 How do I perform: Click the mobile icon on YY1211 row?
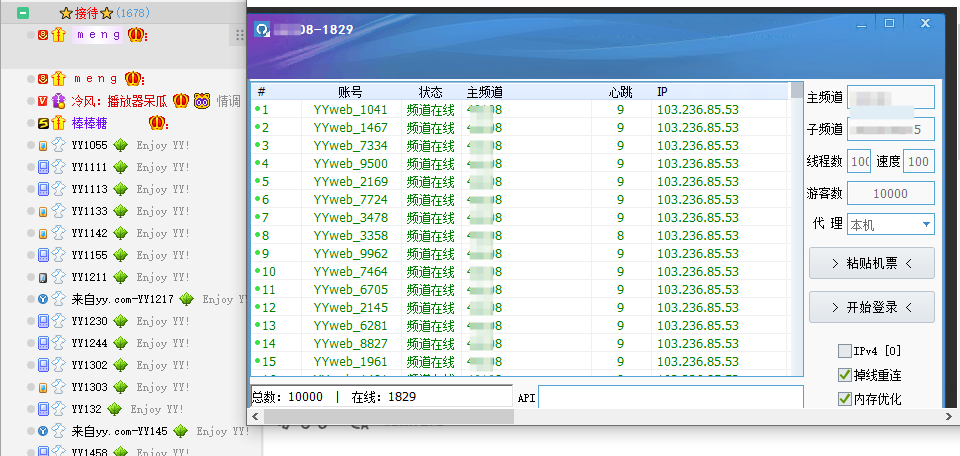click(x=42, y=277)
